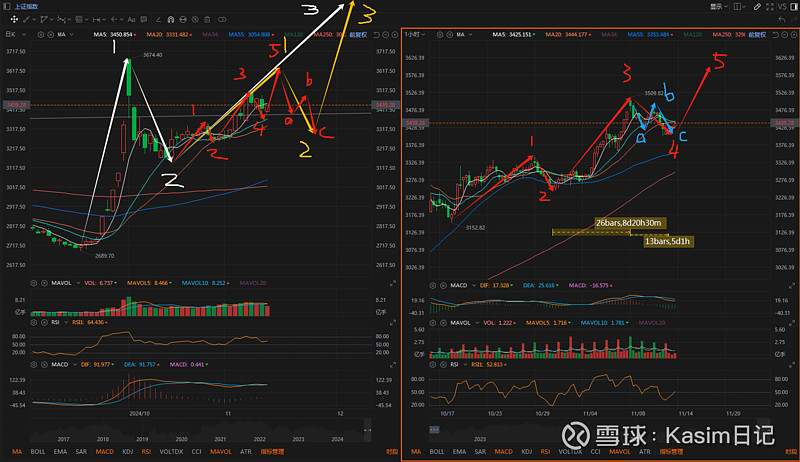
Task: Open the Fibonacci tool dropdown
Action: click(87, 19)
